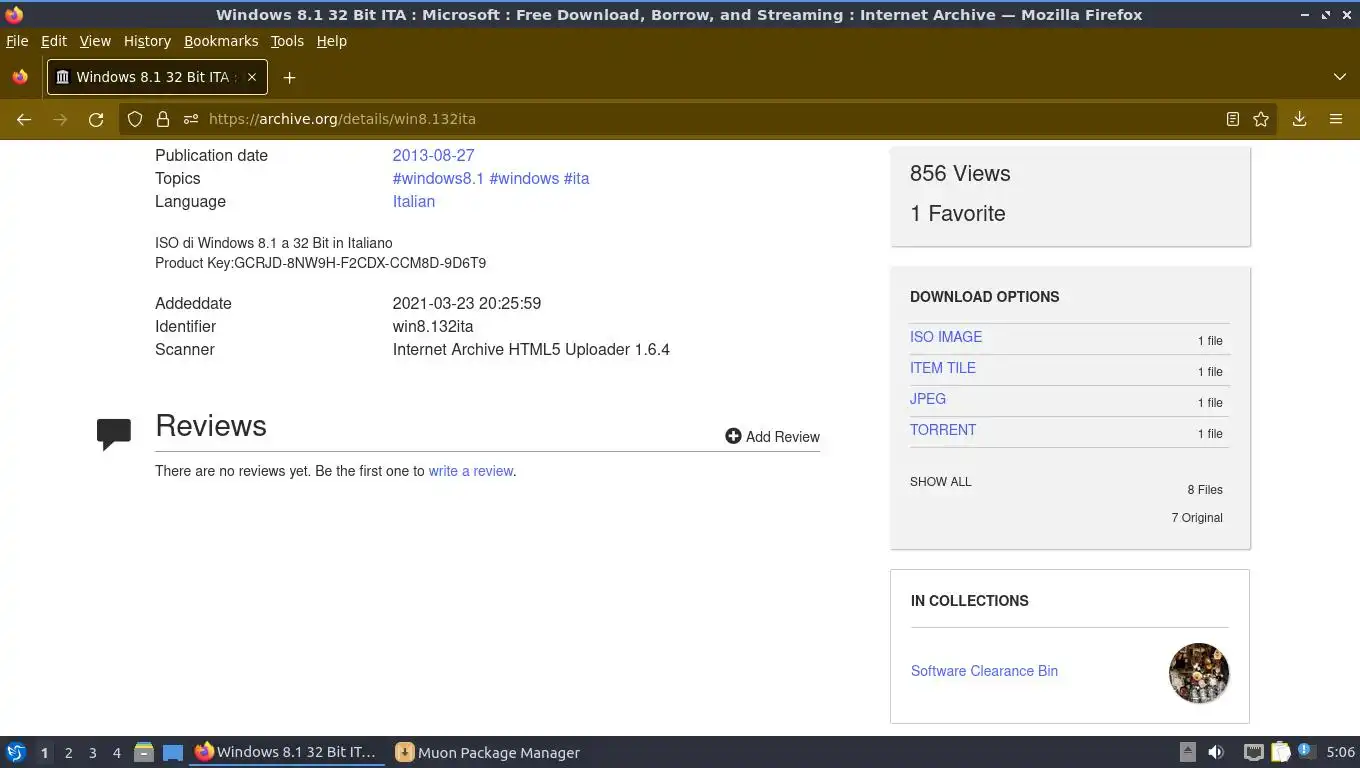Click the Firefox taskbar window button
This screenshot has width=1360, height=768.
pyautogui.click(x=287, y=752)
